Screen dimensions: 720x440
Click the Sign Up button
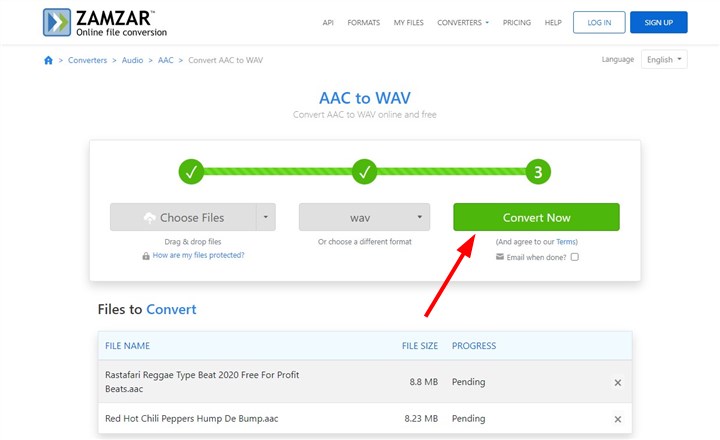coord(658,22)
